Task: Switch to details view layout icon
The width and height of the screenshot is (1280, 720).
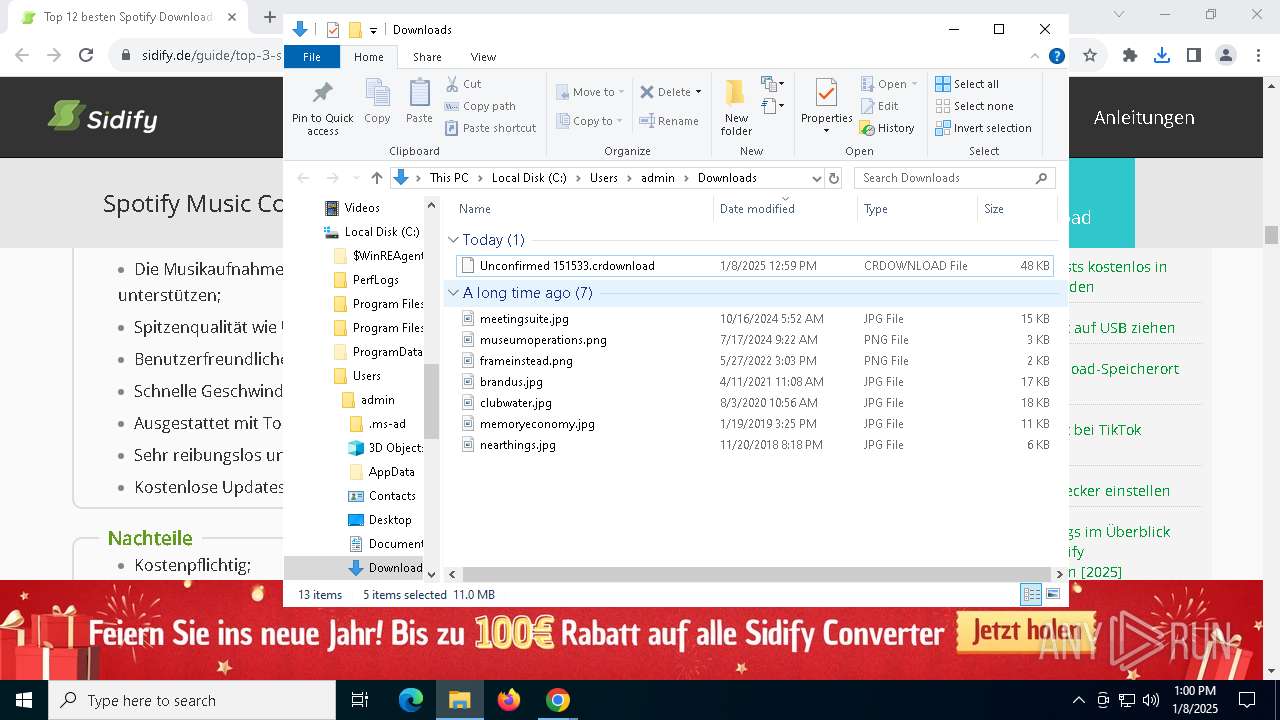Action: (x=1031, y=595)
